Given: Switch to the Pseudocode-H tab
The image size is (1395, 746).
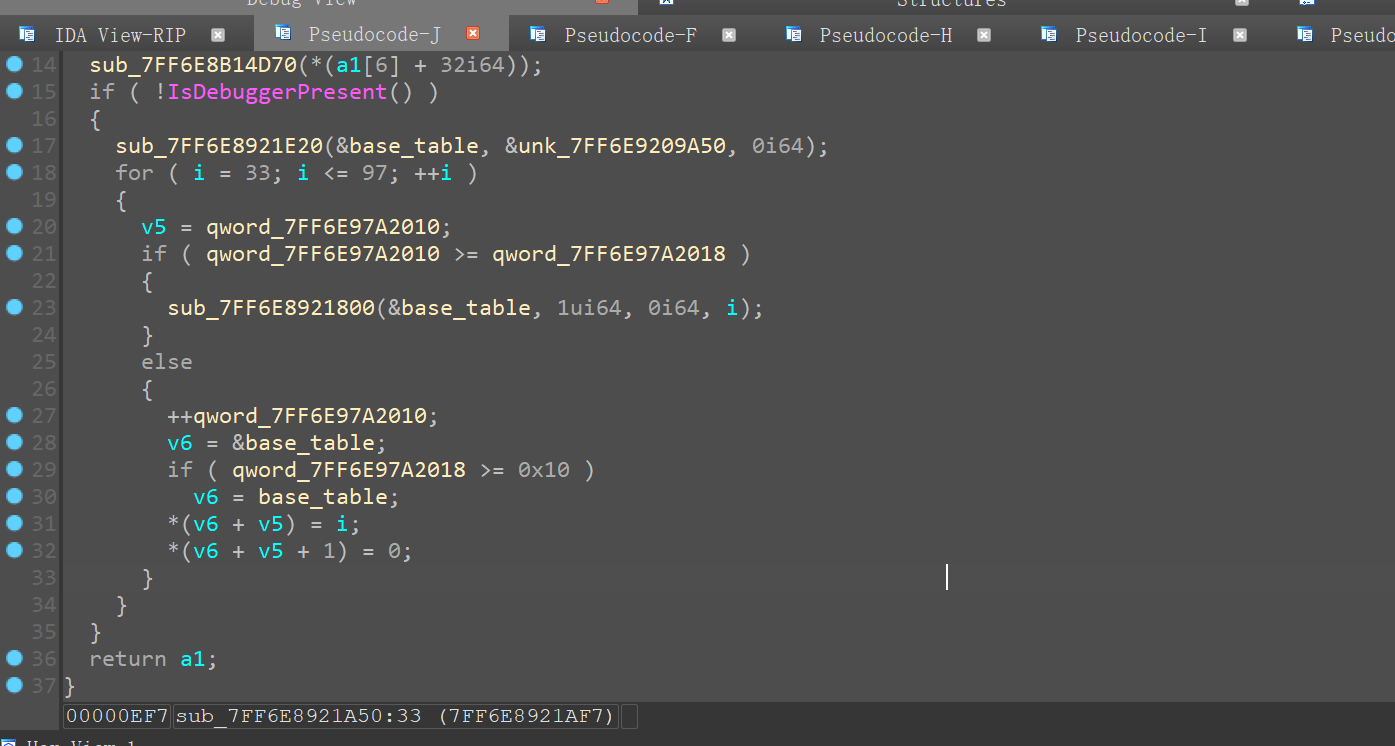Looking at the screenshot, I should (x=885, y=35).
